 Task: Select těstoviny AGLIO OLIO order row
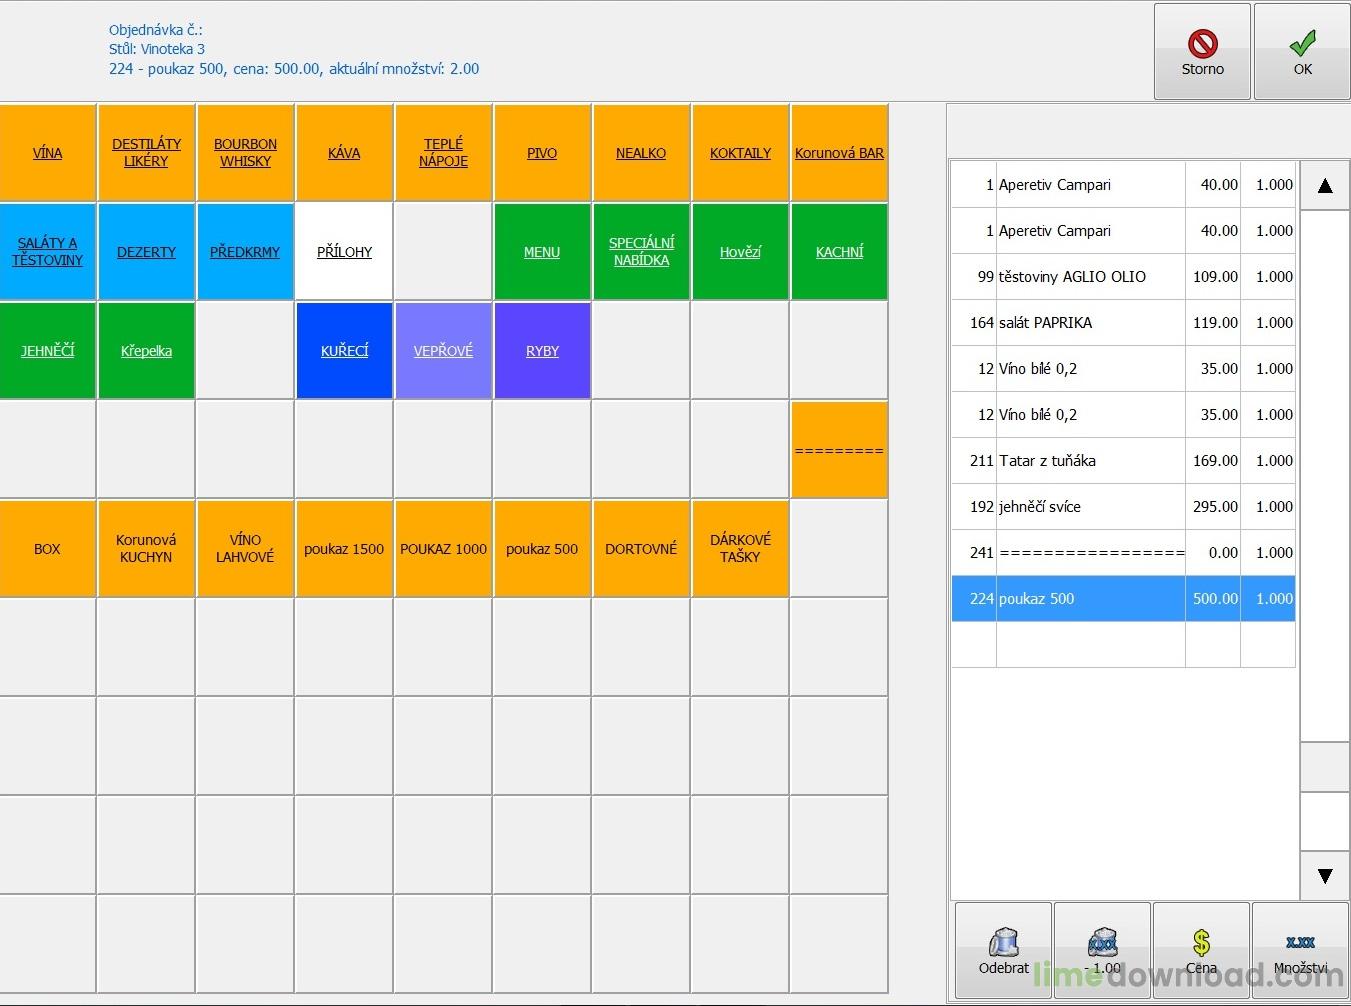[1090, 277]
